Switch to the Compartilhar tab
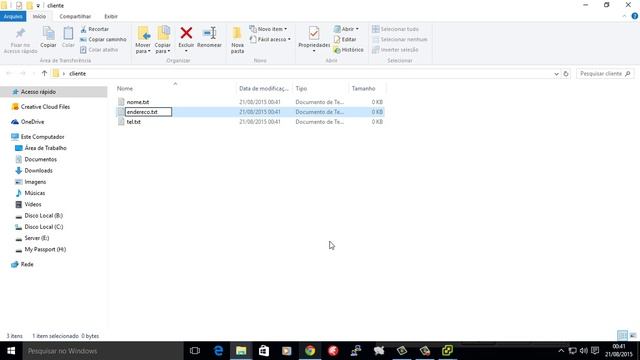640x360 pixels. [75, 16]
